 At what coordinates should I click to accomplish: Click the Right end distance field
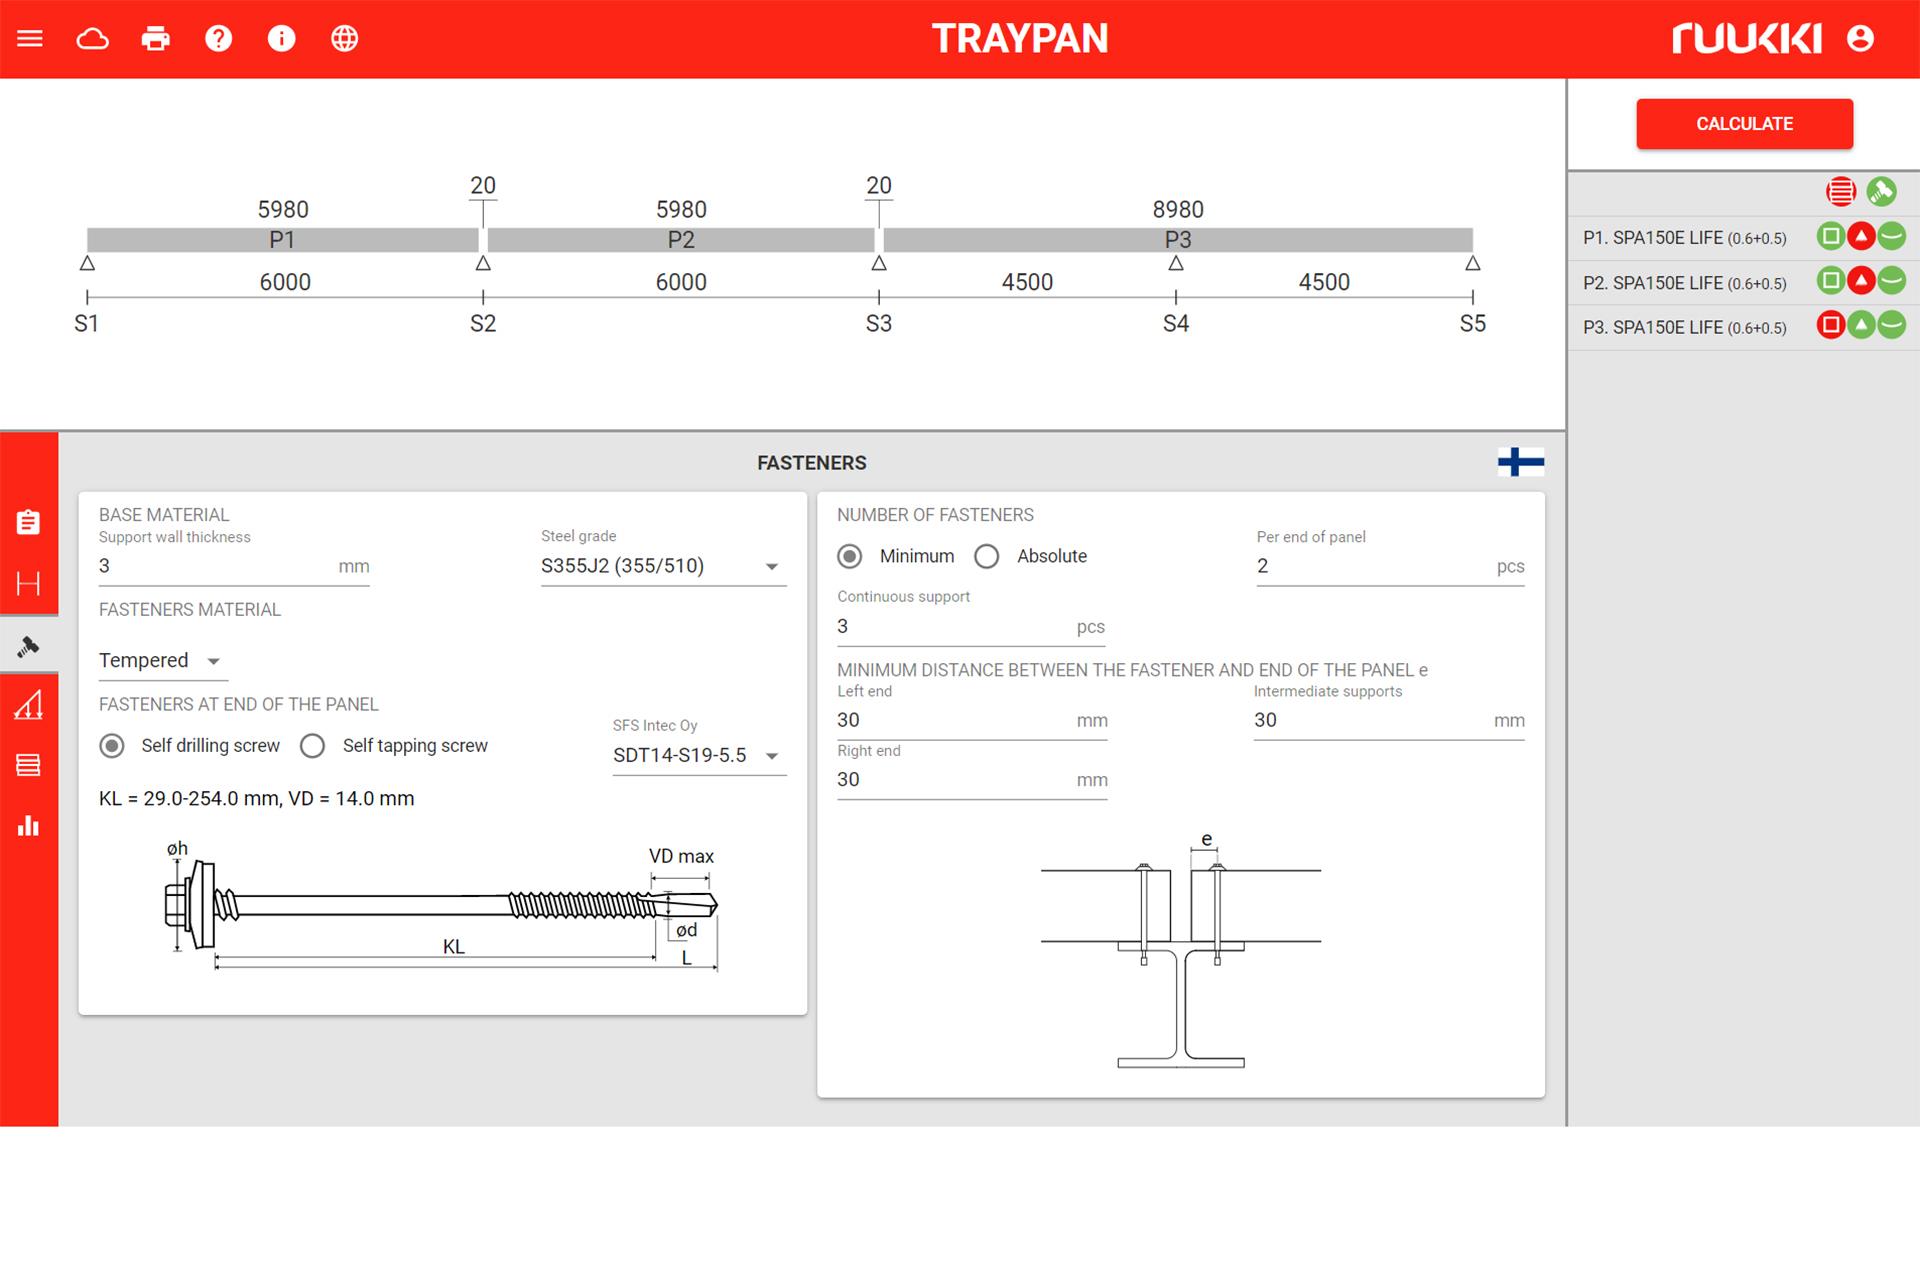(972, 780)
